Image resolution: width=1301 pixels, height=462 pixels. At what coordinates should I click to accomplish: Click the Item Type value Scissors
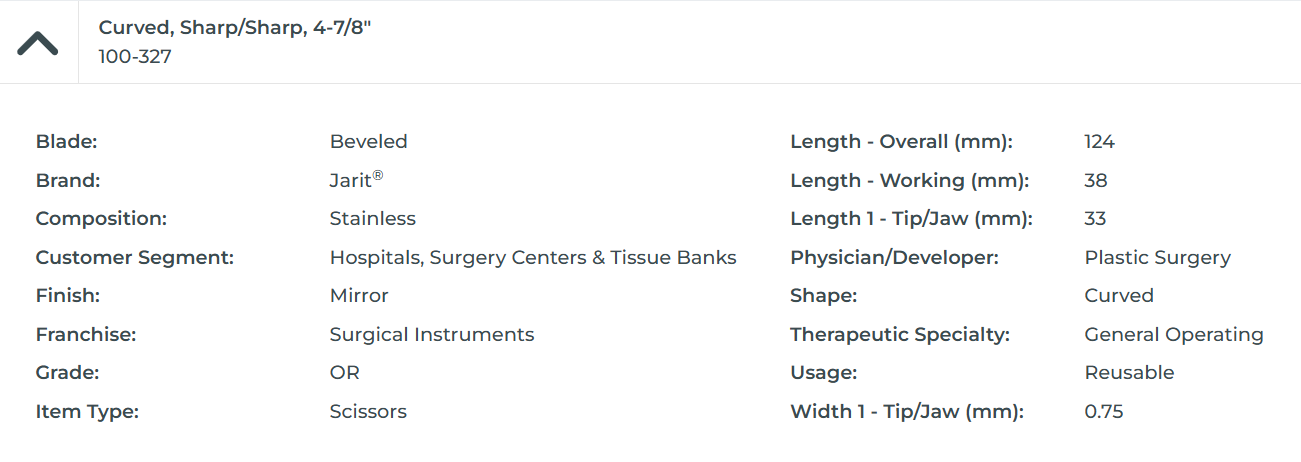point(368,412)
